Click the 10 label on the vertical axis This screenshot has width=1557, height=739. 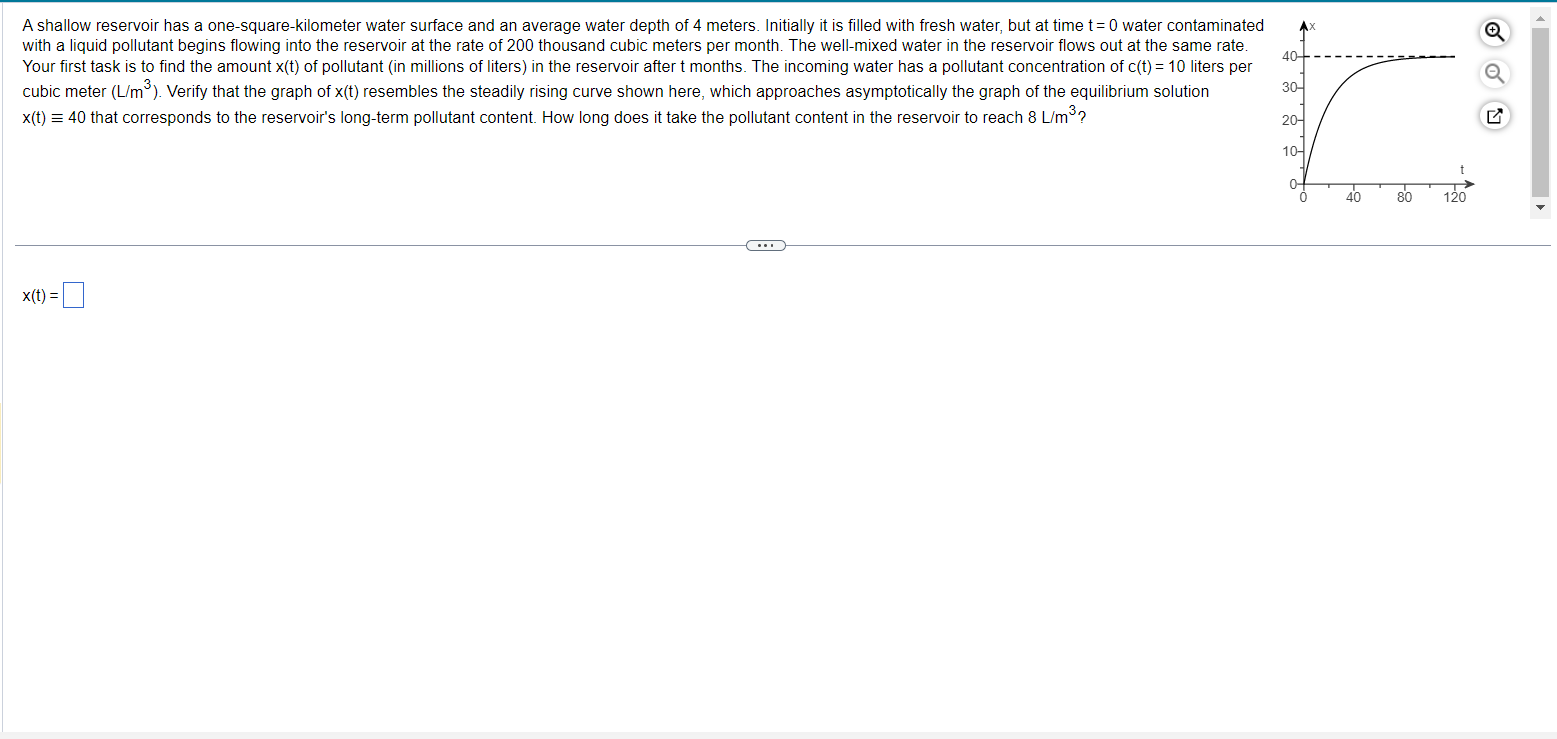click(1290, 152)
